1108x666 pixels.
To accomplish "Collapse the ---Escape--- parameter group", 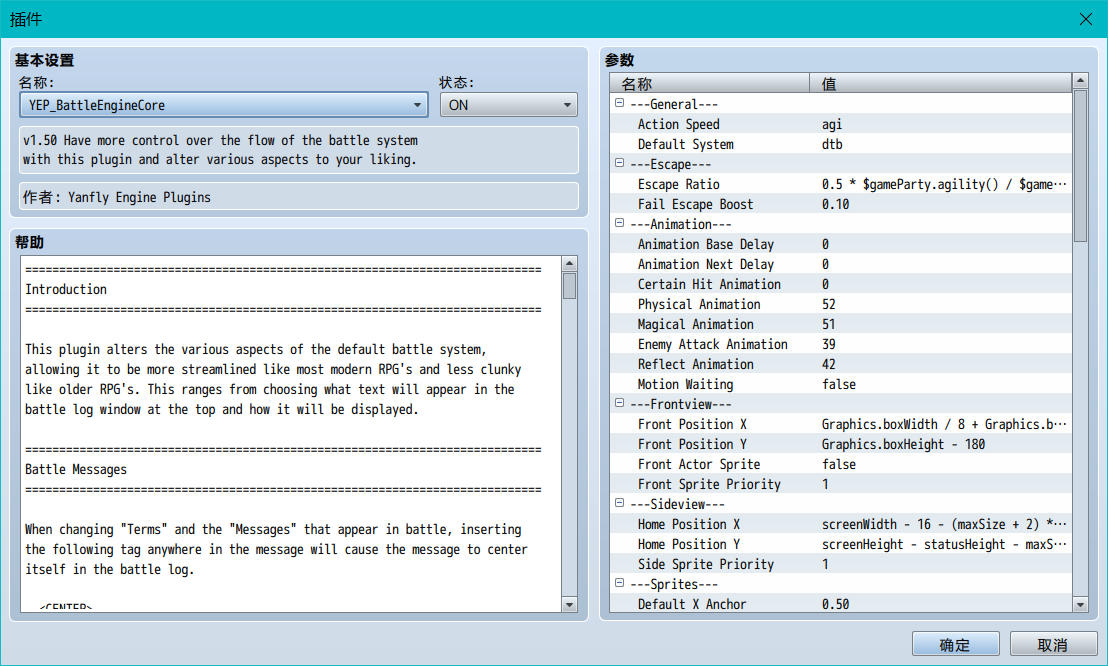I will 620,163.
